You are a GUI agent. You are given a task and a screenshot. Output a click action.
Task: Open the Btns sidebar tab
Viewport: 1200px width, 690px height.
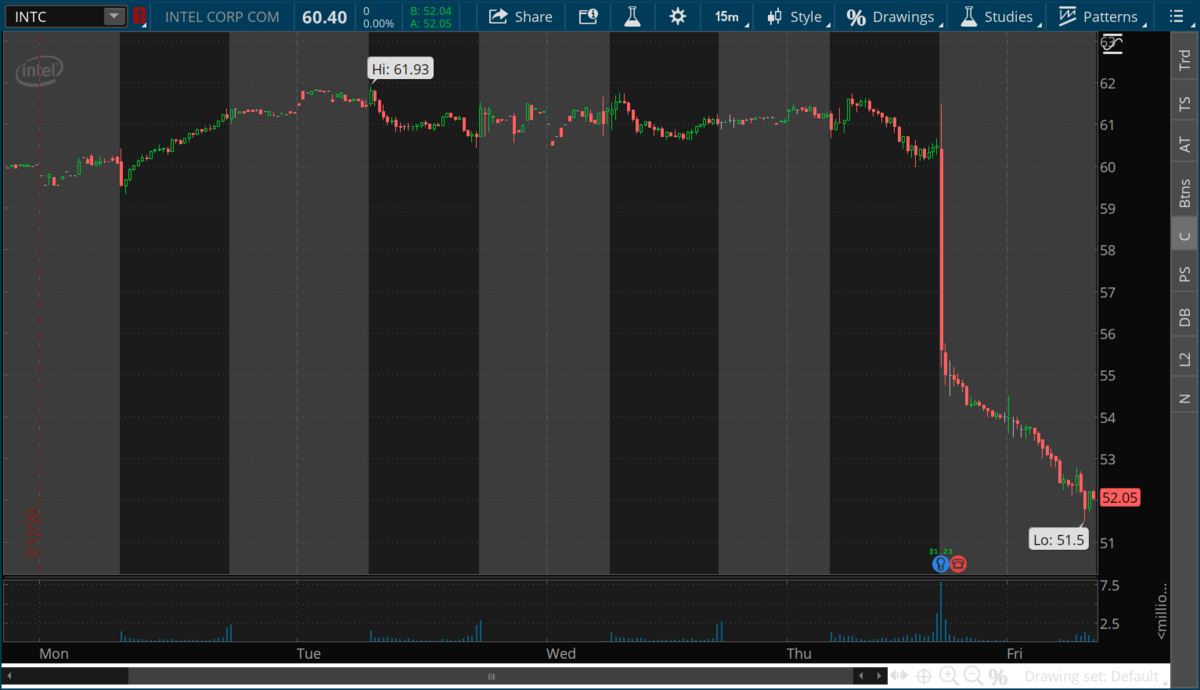click(x=1185, y=191)
